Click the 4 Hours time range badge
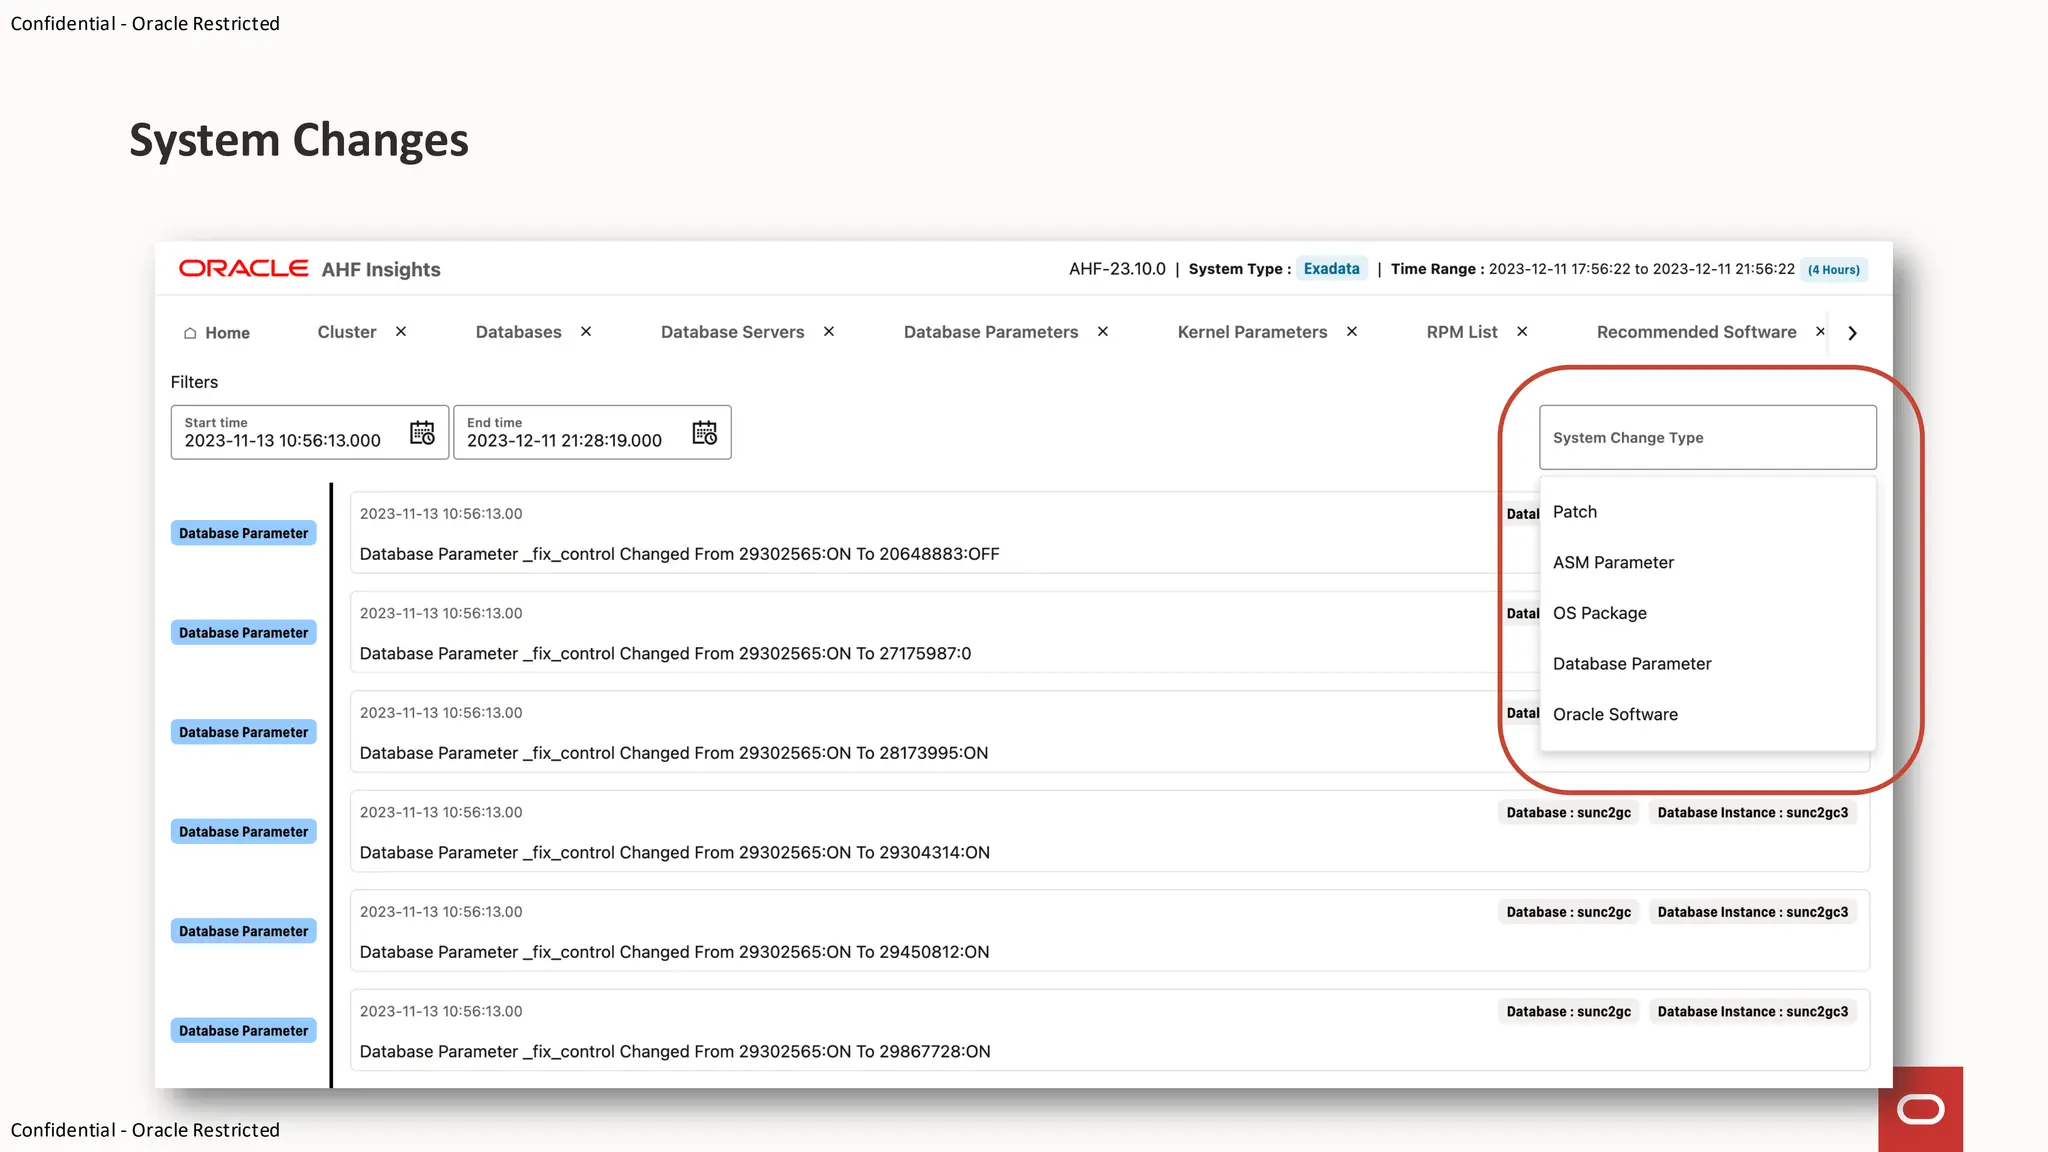Image resolution: width=2048 pixels, height=1152 pixels. (x=1833, y=269)
